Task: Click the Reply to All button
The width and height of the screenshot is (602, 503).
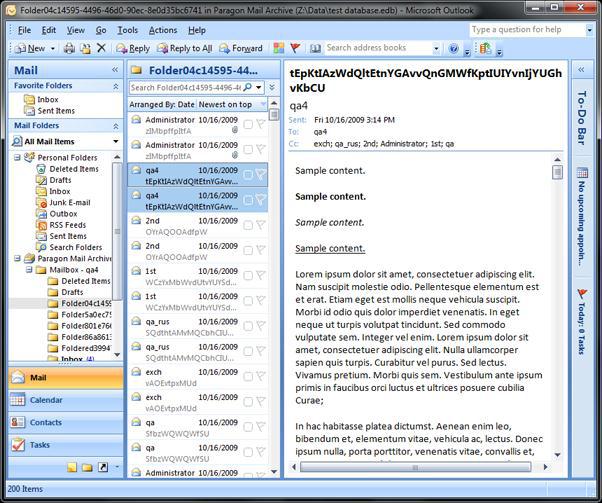Action: coord(185,48)
